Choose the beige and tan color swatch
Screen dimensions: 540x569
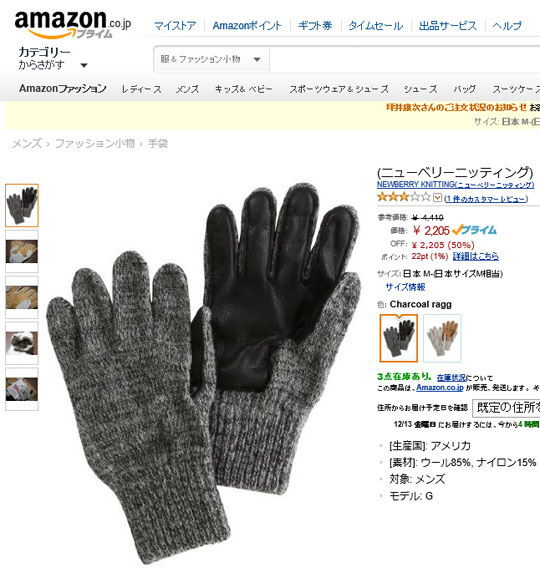pos(442,338)
